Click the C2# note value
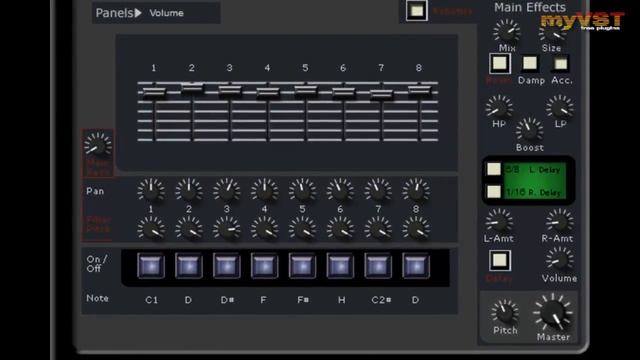This screenshot has width=640, height=360. [x=381, y=300]
